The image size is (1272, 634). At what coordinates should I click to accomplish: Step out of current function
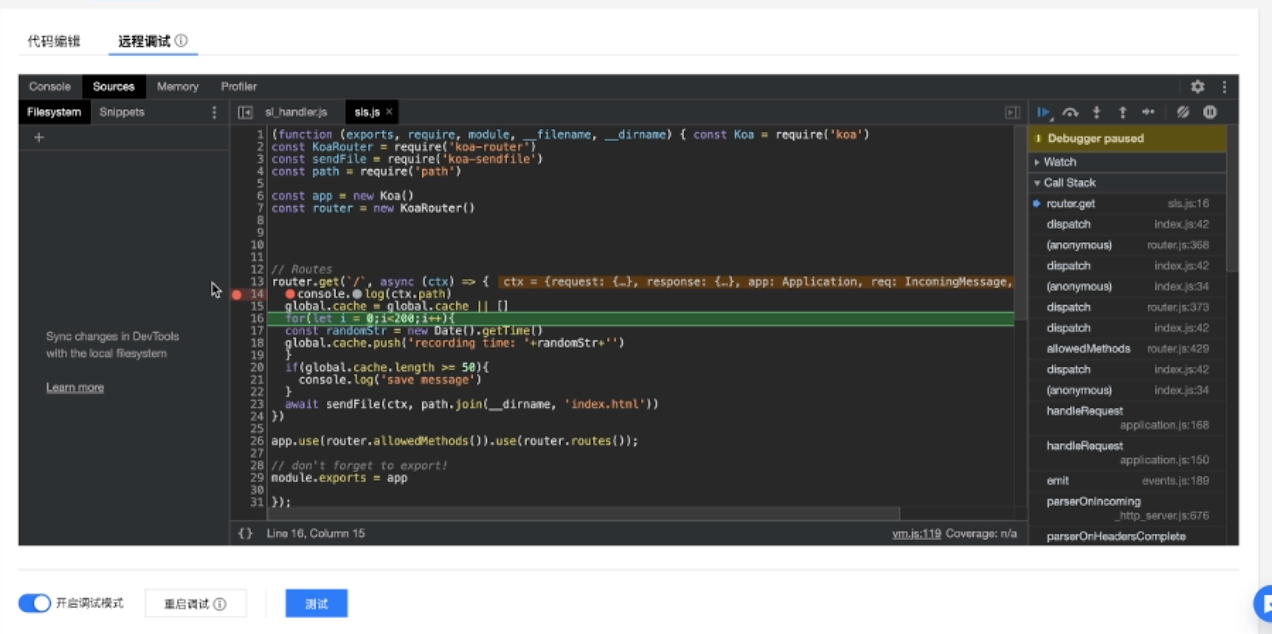point(1122,113)
